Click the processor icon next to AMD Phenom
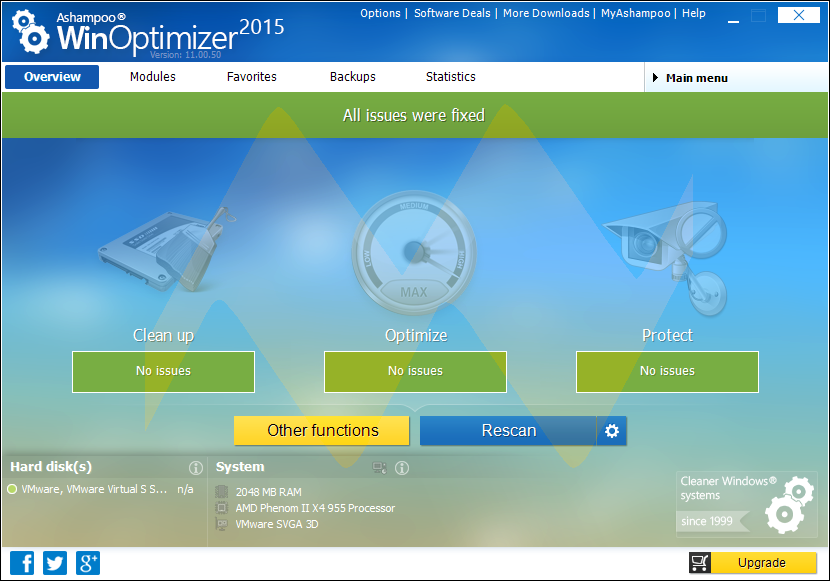Screen dimensions: 830x581 tap(222, 508)
